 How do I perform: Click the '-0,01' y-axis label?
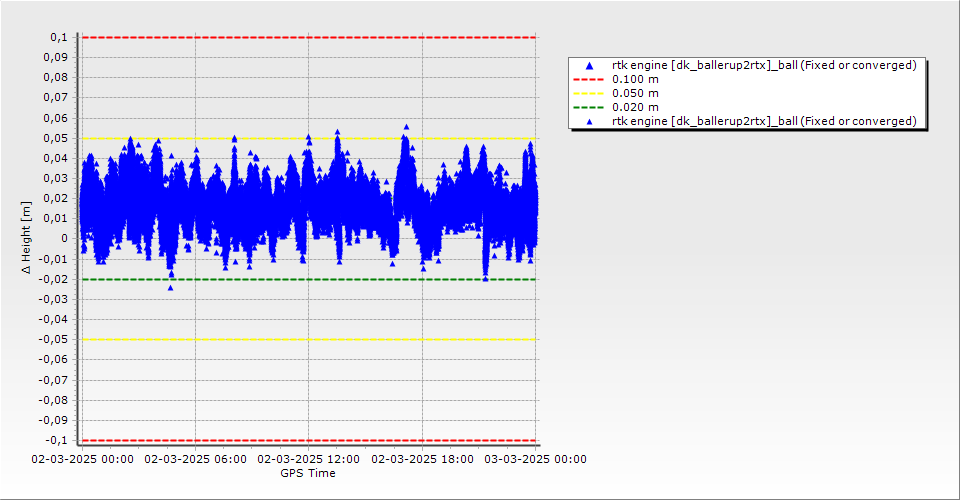tap(53, 259)
